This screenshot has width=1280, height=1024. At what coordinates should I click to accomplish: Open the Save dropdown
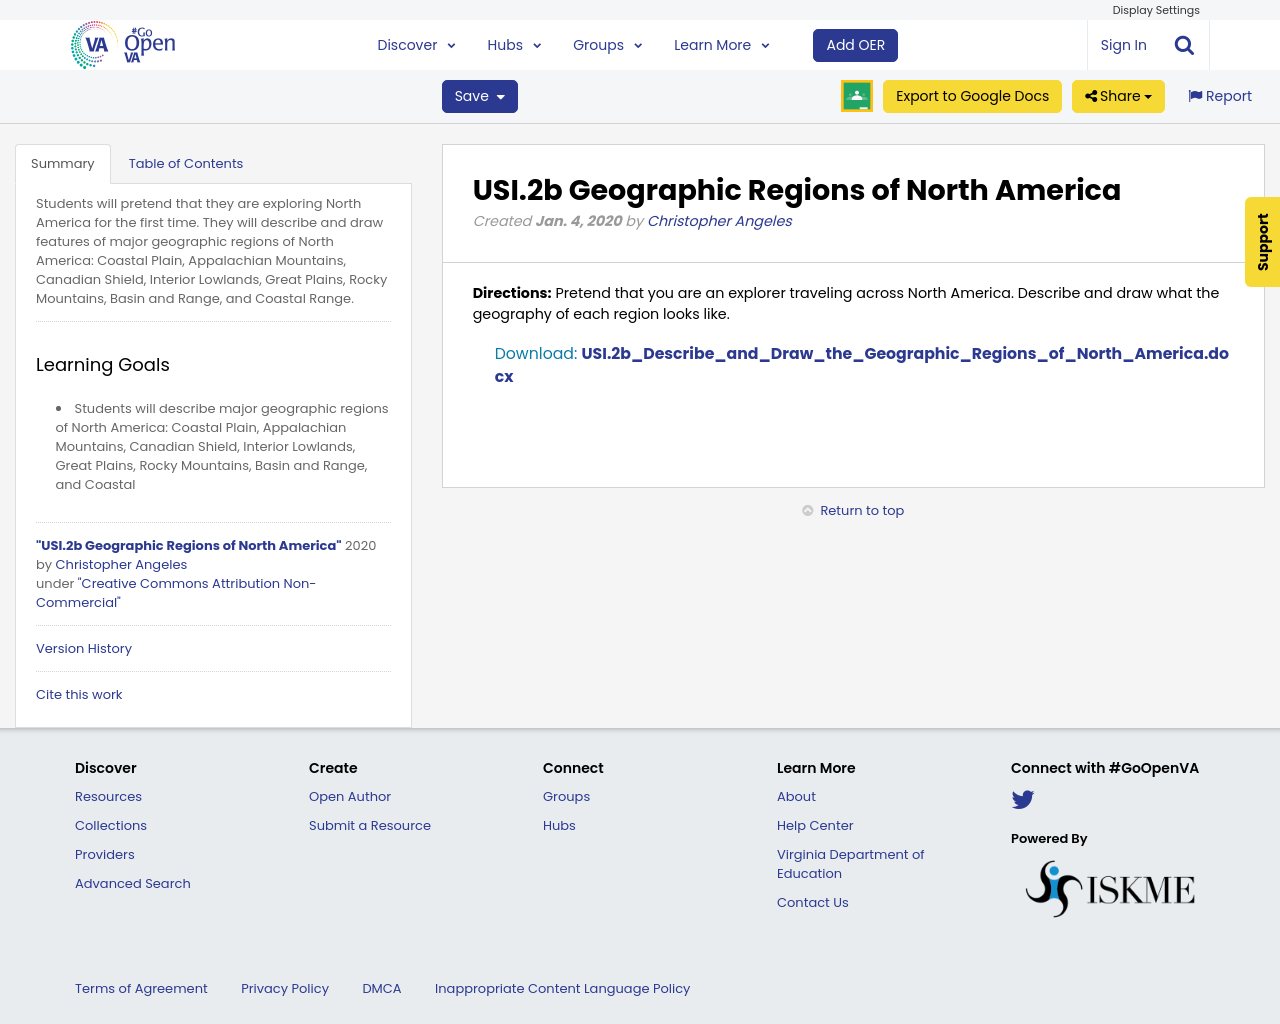pos(479,96)
